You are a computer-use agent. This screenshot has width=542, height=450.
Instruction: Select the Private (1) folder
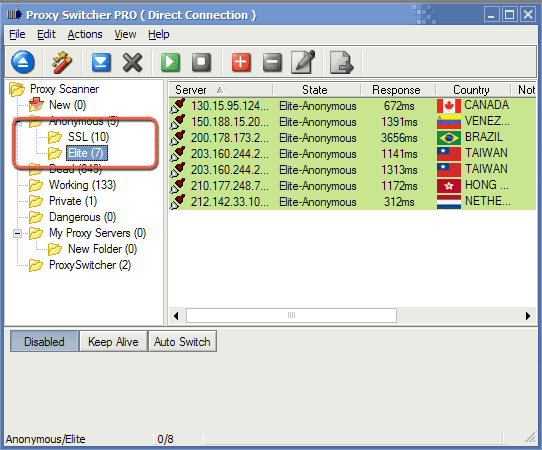tap(73, 201)
